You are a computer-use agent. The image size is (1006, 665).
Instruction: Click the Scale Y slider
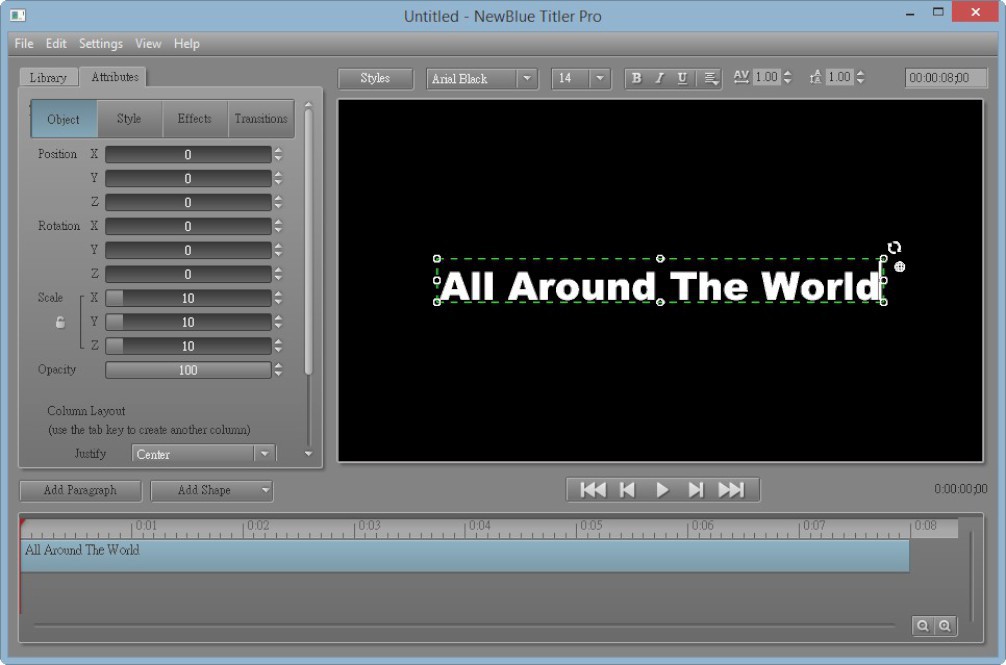tap(188, 322)
